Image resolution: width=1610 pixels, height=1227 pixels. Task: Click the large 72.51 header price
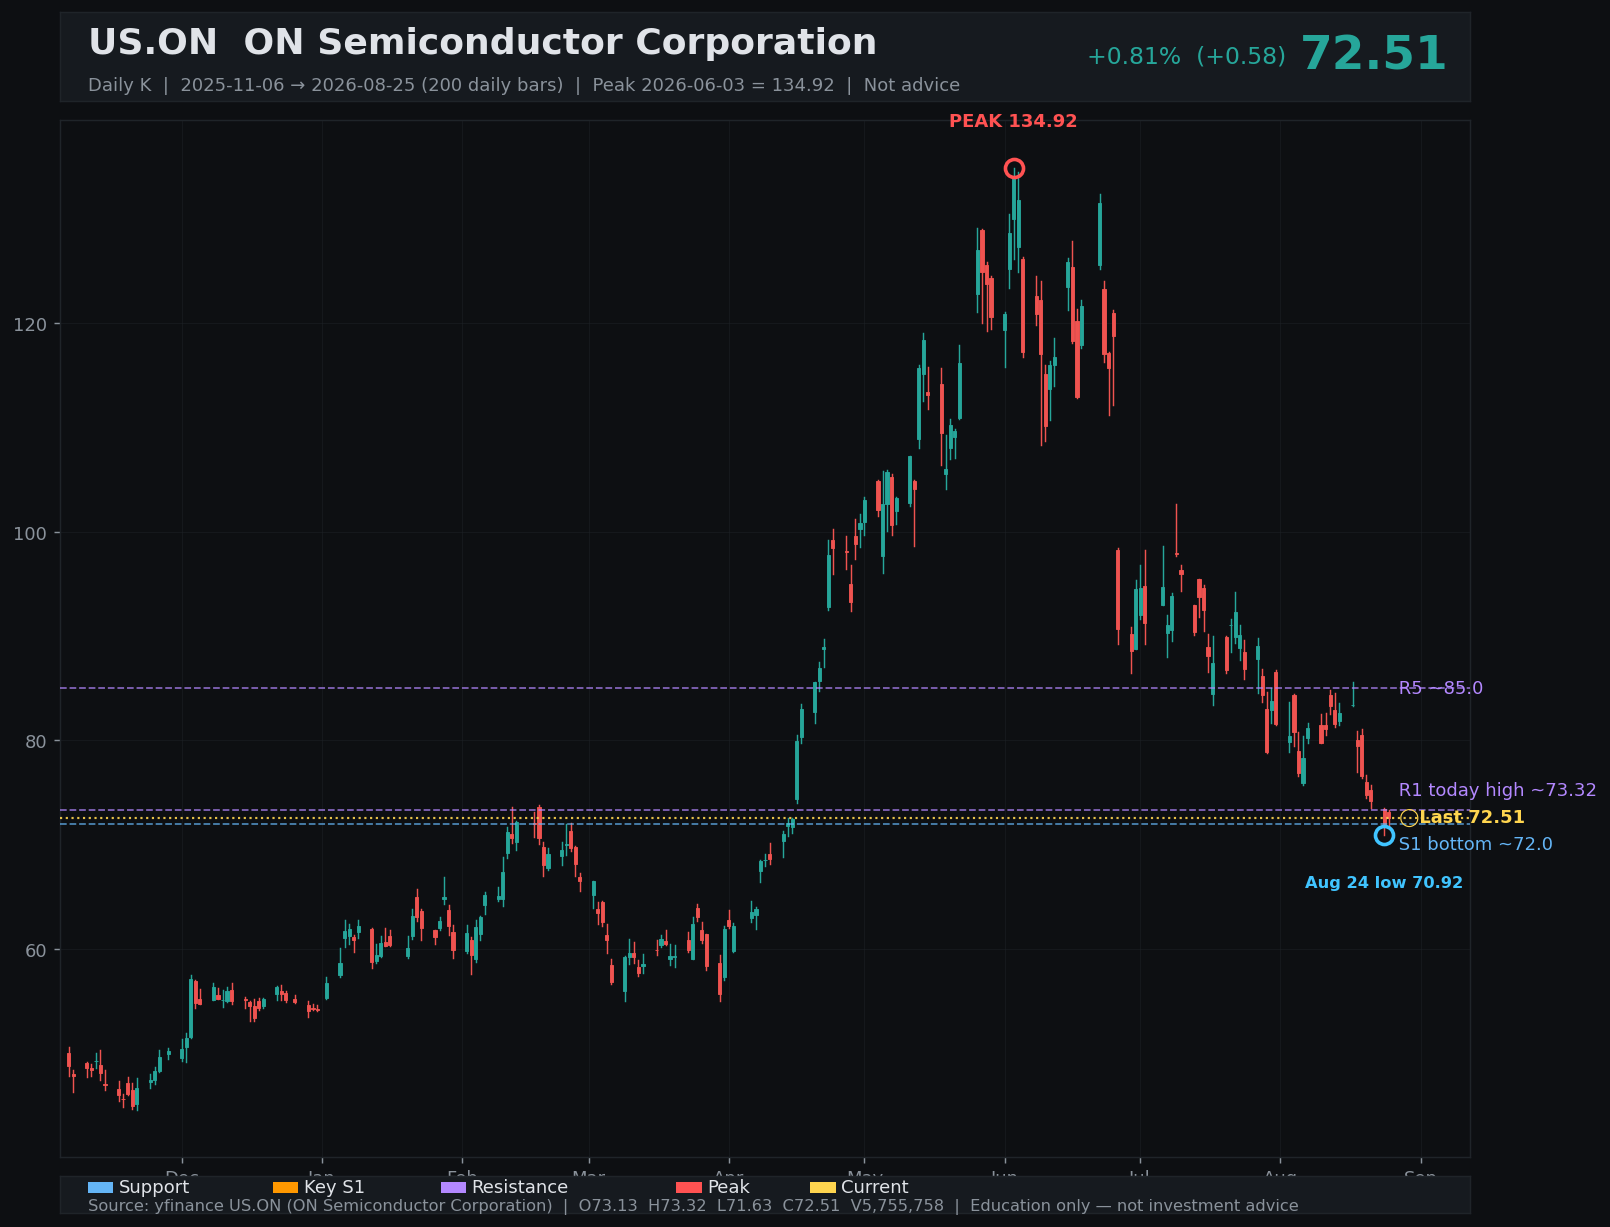1374,54
